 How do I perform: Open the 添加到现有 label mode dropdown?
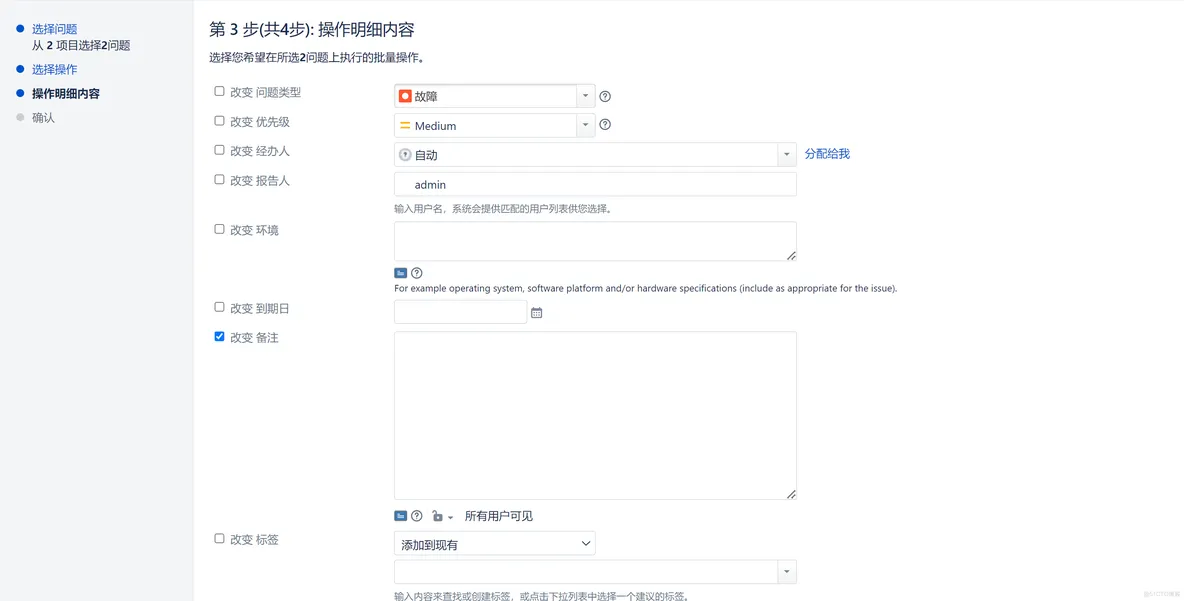(495, 544)
